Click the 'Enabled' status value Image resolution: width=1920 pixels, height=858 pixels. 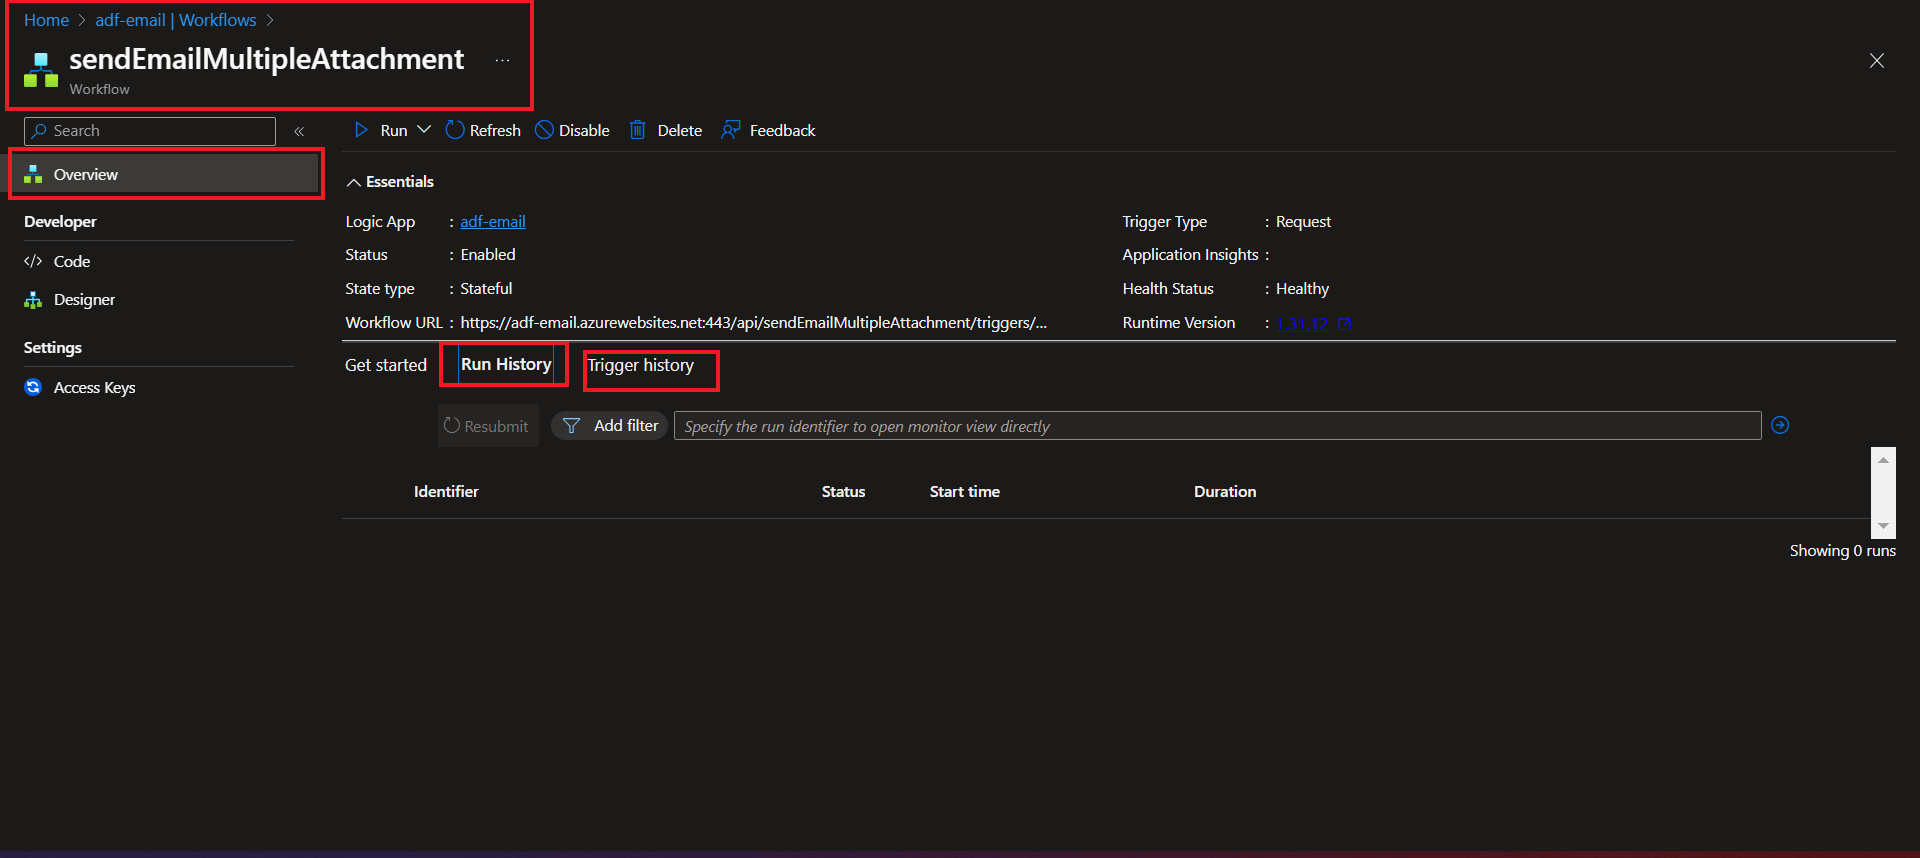488,255
